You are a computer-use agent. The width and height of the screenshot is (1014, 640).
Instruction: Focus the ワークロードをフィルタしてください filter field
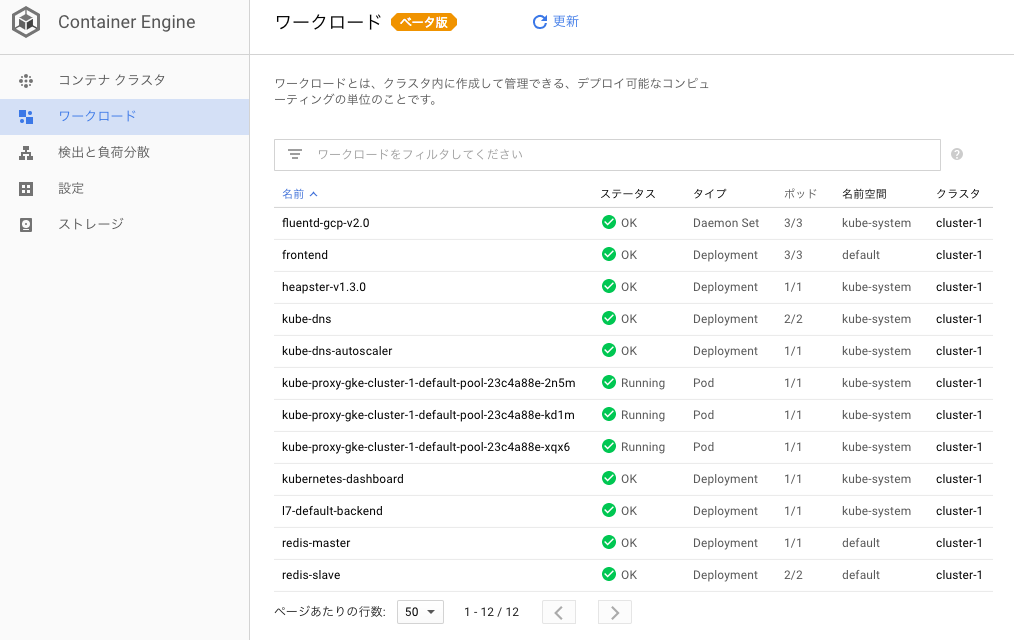tap(607, 155)
